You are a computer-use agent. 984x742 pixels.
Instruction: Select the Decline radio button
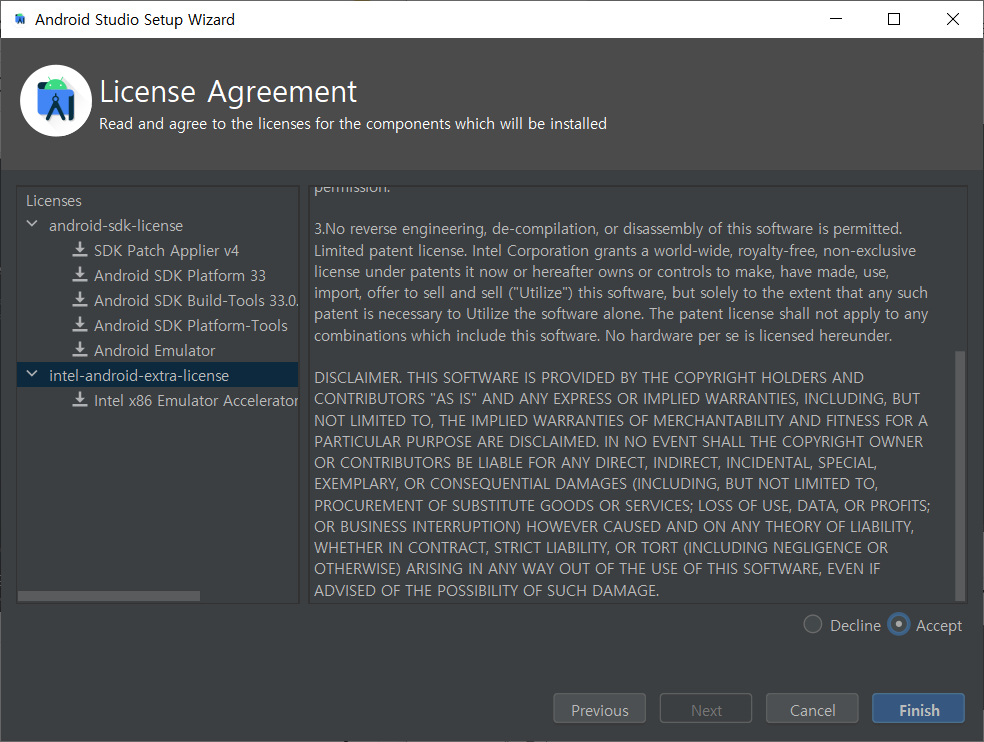tap(813, 625)
